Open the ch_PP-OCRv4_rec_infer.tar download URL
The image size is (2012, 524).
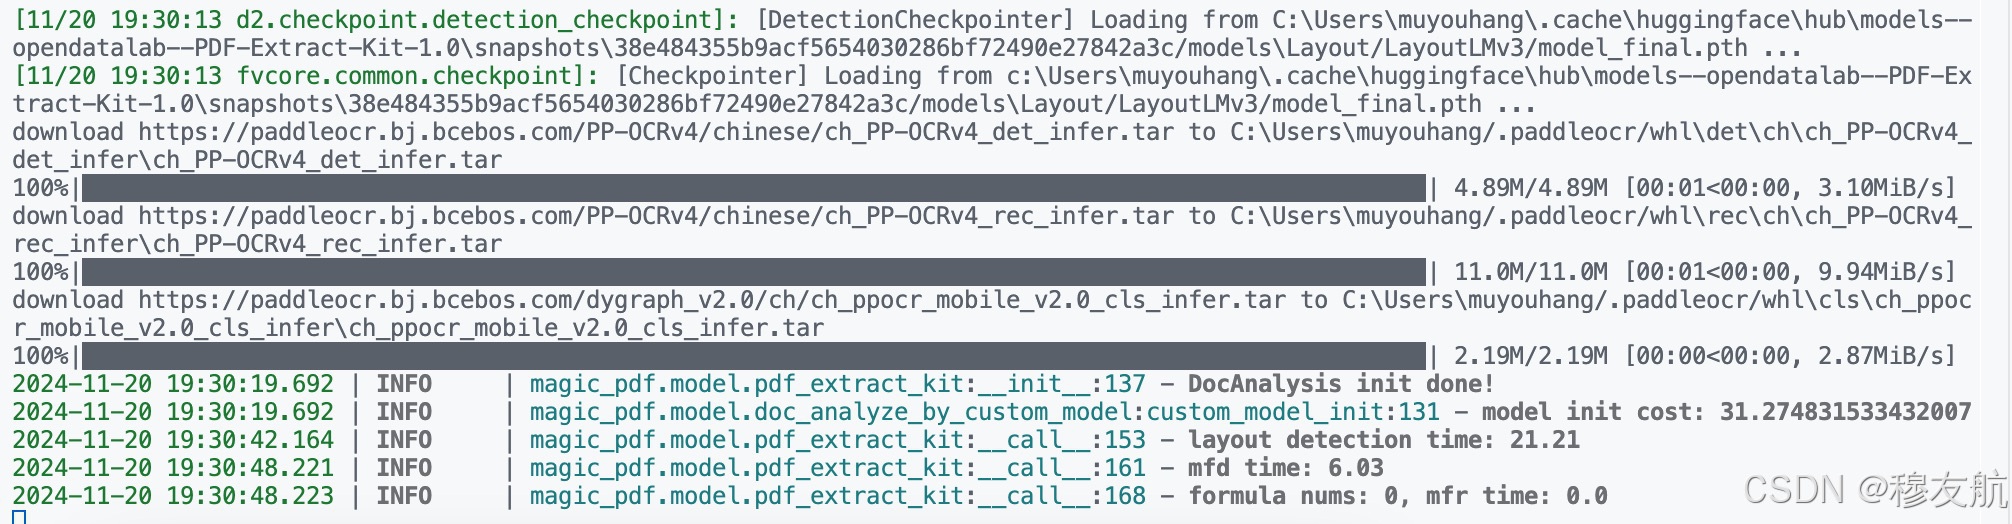click(655, 216)
